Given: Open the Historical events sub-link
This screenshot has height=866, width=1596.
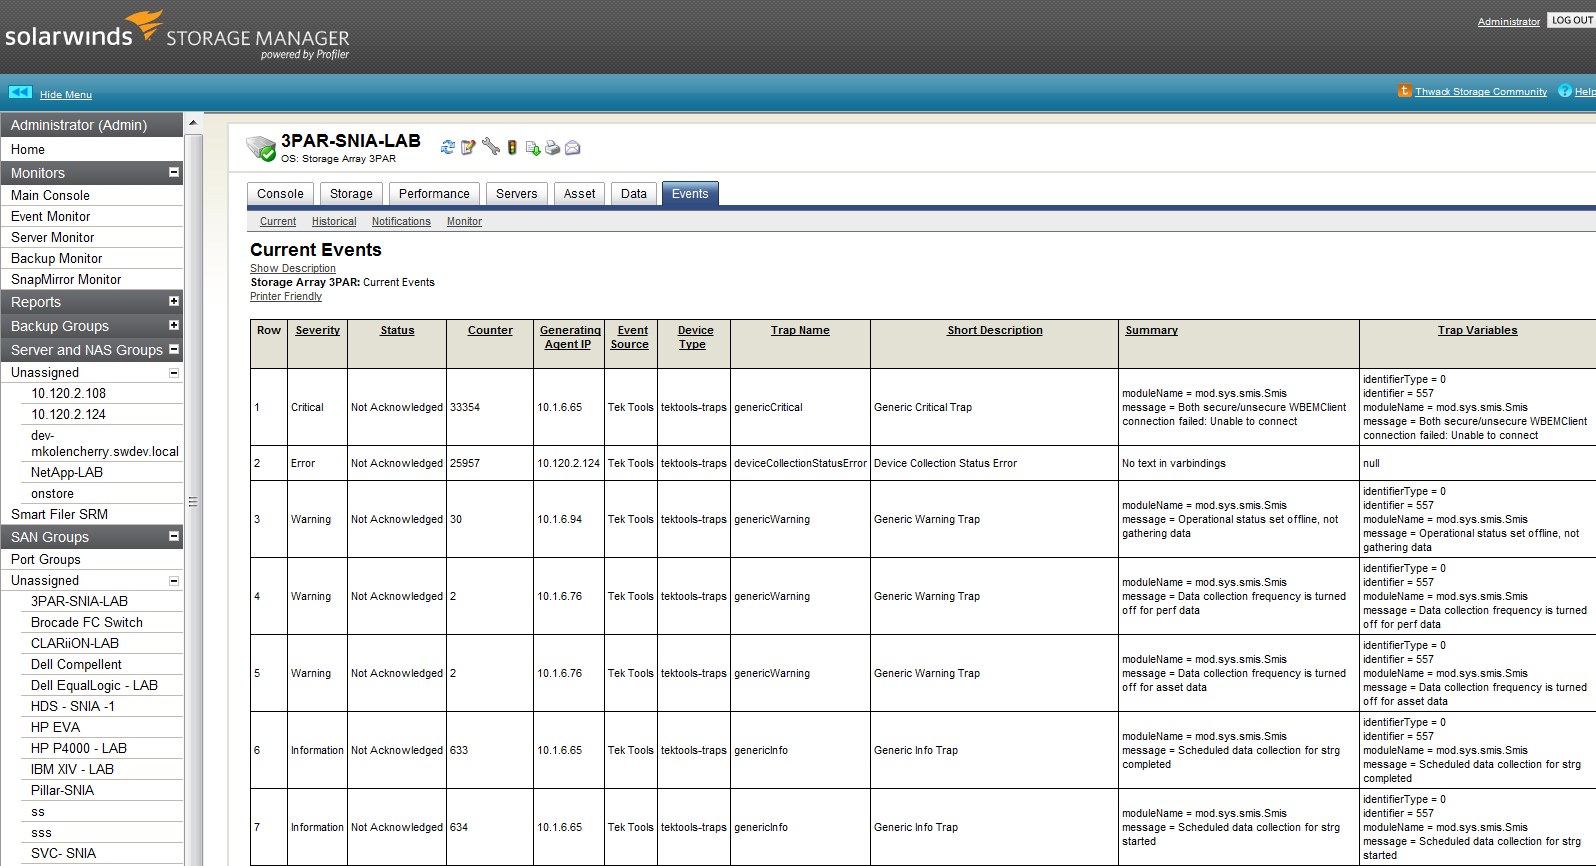Looking at the screenshot, I should pyautogui.click(x=334, y=222).
